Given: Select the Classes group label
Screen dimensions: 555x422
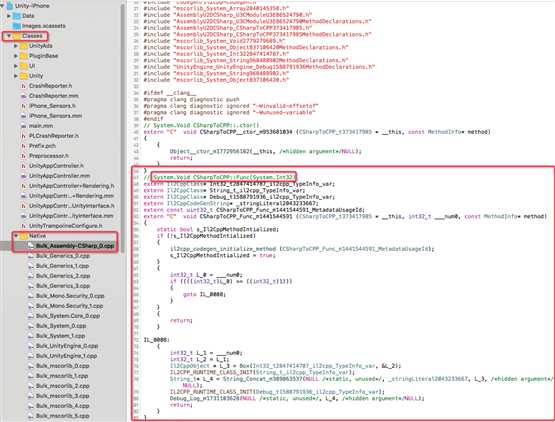Looking at the screenshot, I should coord(32,36).
